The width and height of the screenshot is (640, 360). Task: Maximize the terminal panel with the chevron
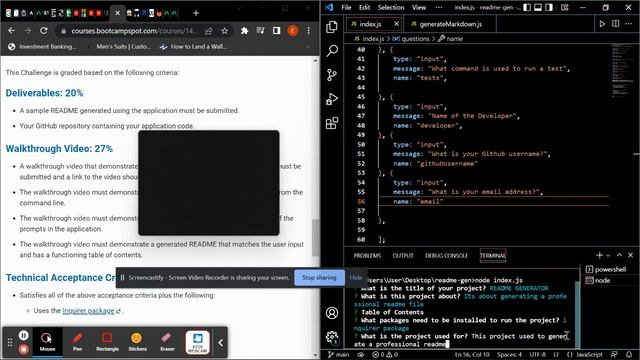619,255
